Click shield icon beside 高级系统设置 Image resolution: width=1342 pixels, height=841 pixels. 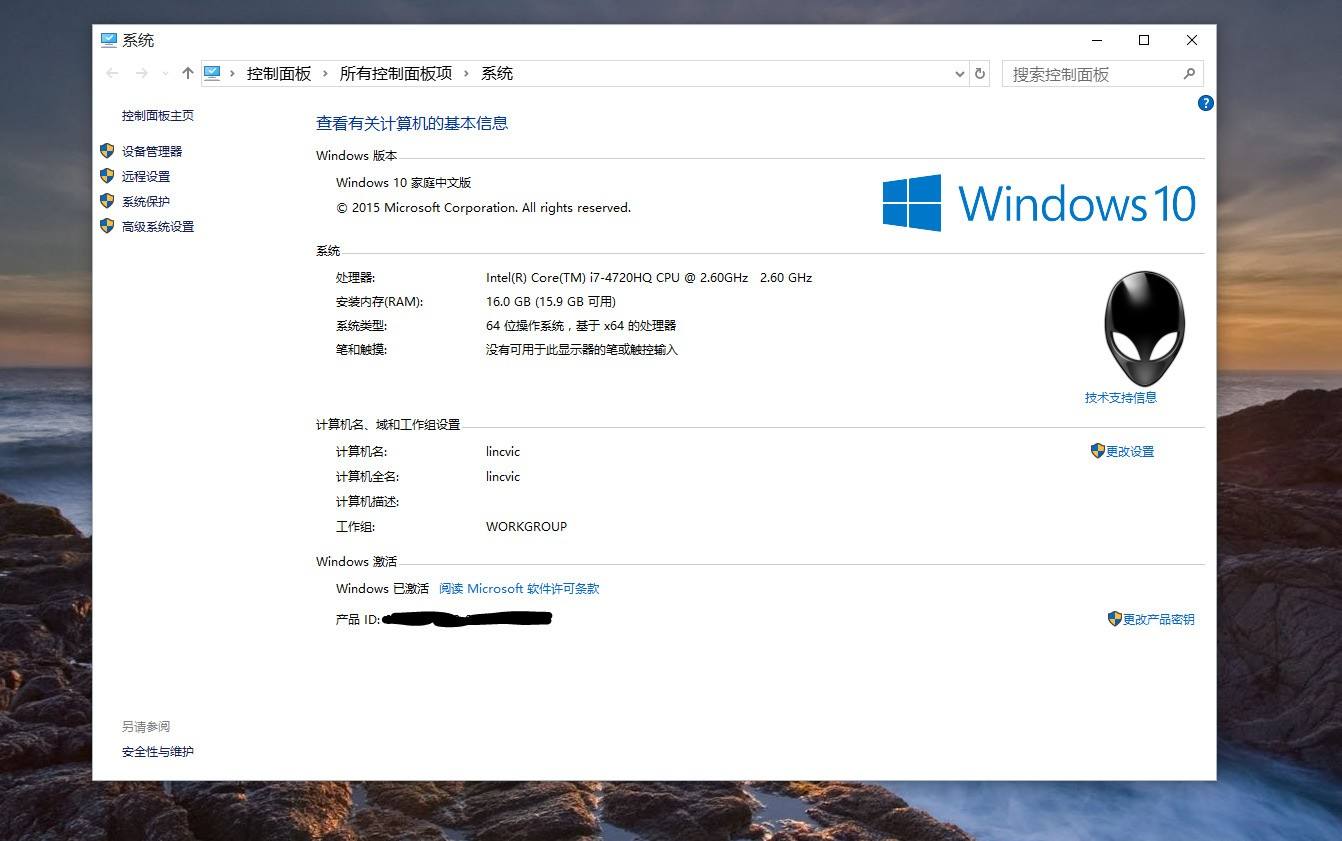[x=107, y=226]
